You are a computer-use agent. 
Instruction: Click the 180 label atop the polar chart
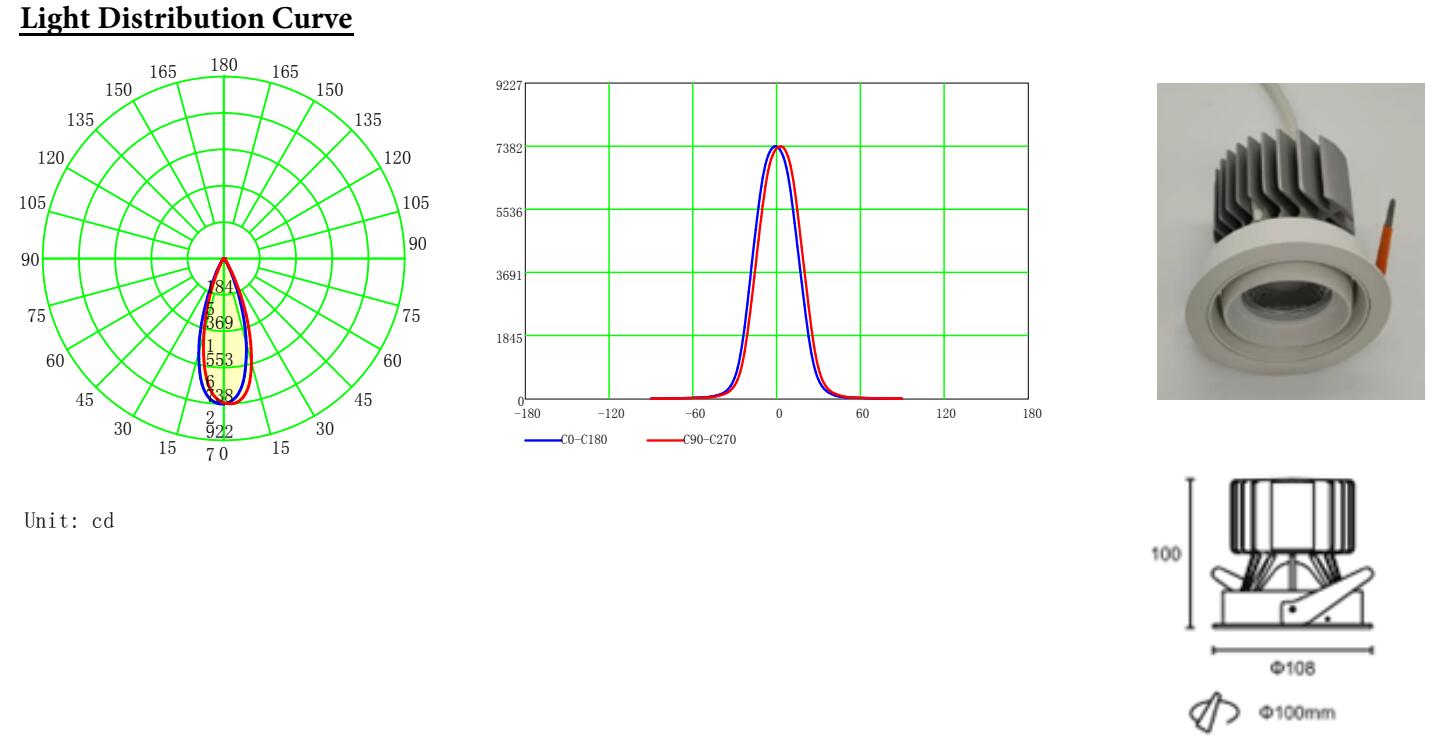(223, 64)
